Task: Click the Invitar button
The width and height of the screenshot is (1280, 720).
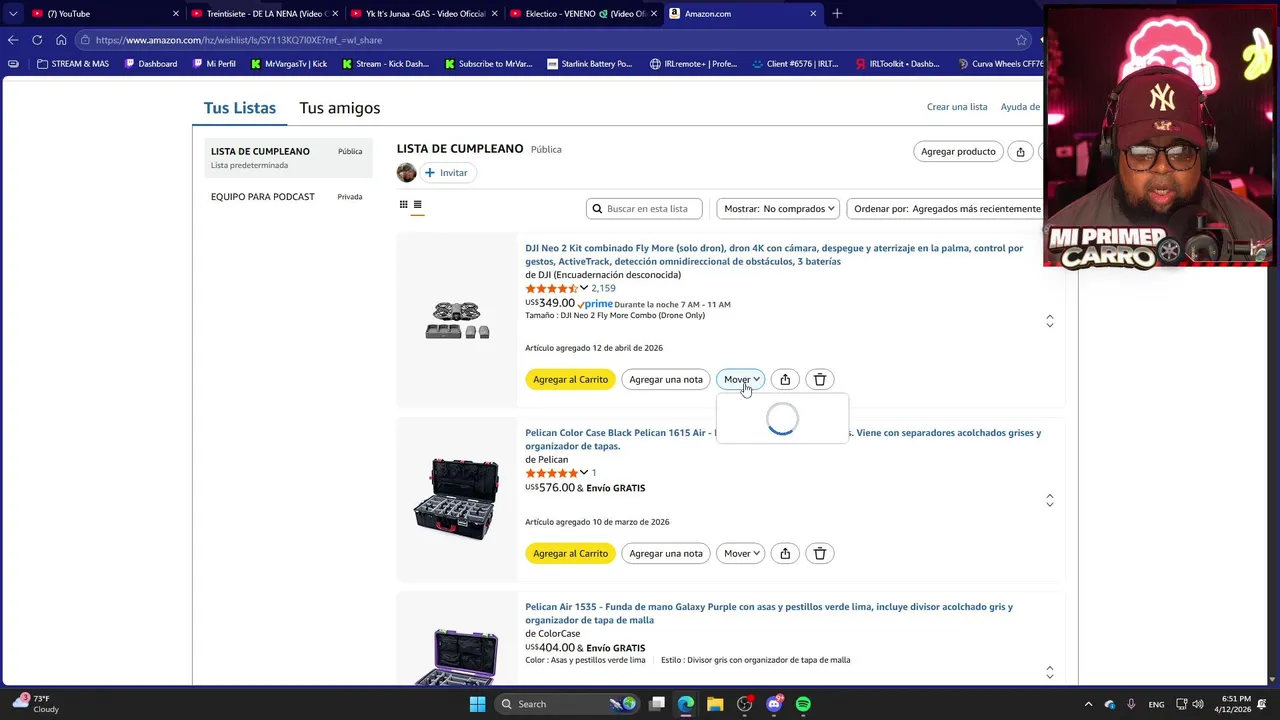Action: coord(447,173)
